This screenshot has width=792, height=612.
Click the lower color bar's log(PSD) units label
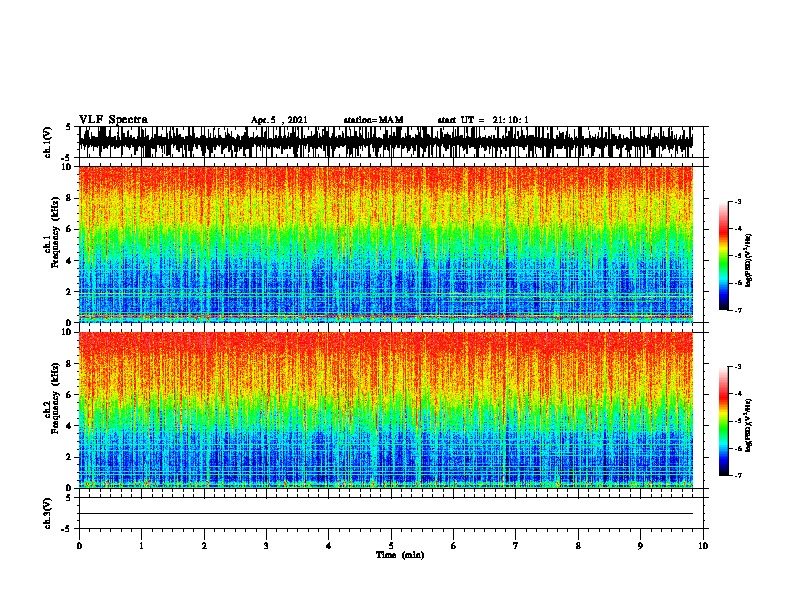(x=749, y=426)
